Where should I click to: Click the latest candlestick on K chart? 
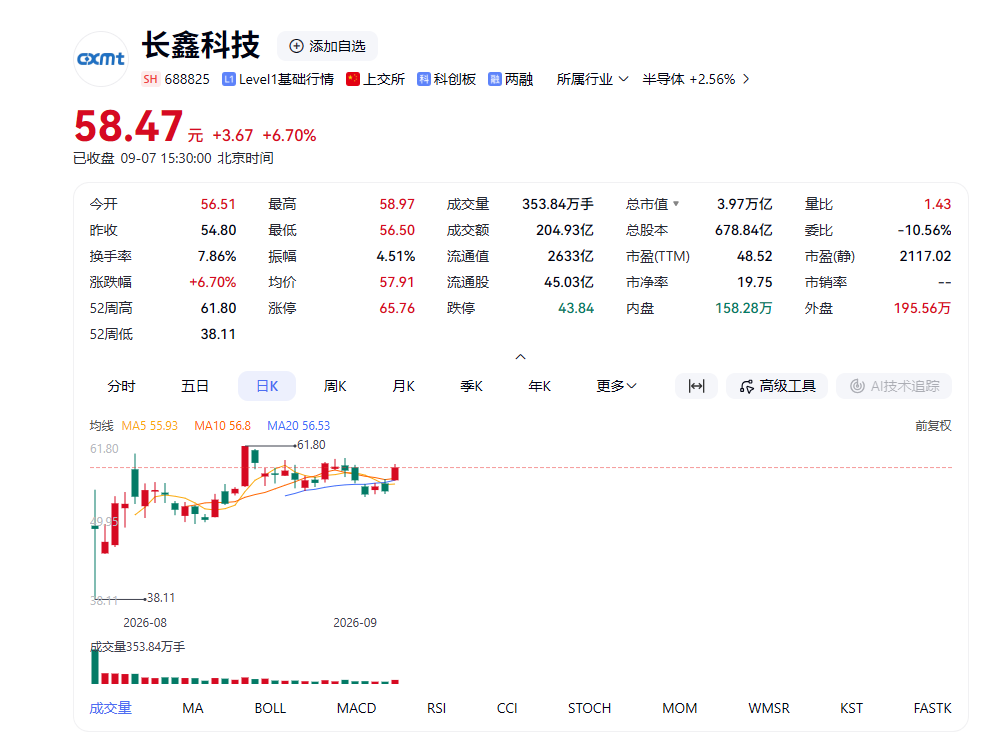395,473
